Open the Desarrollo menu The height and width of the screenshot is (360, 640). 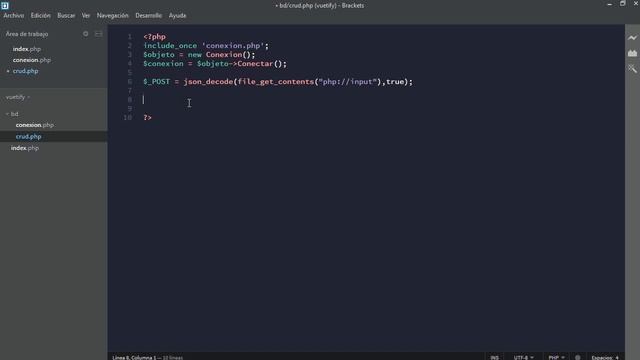pos(149,16)
